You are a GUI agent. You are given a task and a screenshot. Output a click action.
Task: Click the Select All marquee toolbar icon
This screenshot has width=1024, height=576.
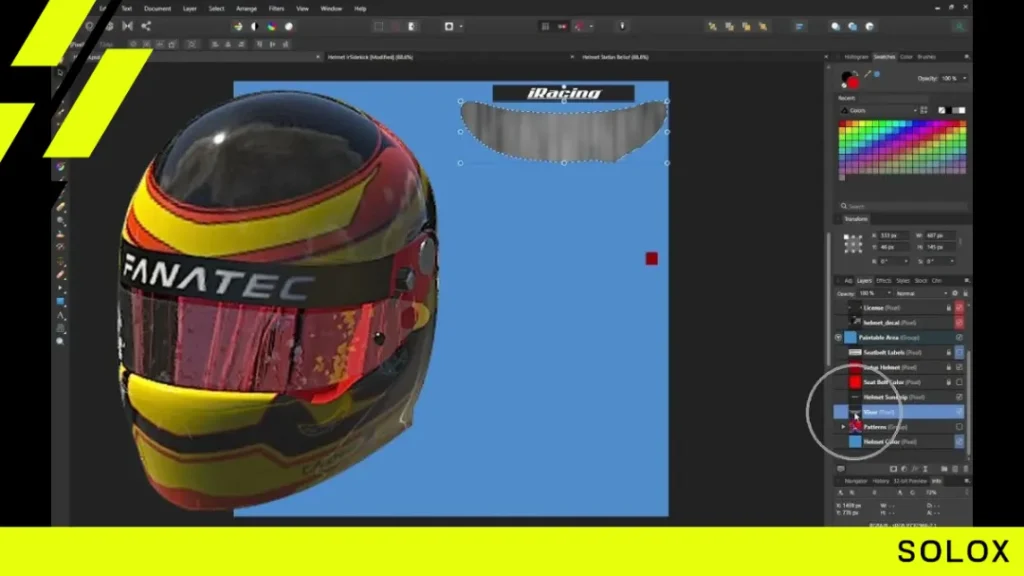click(379, 27)
